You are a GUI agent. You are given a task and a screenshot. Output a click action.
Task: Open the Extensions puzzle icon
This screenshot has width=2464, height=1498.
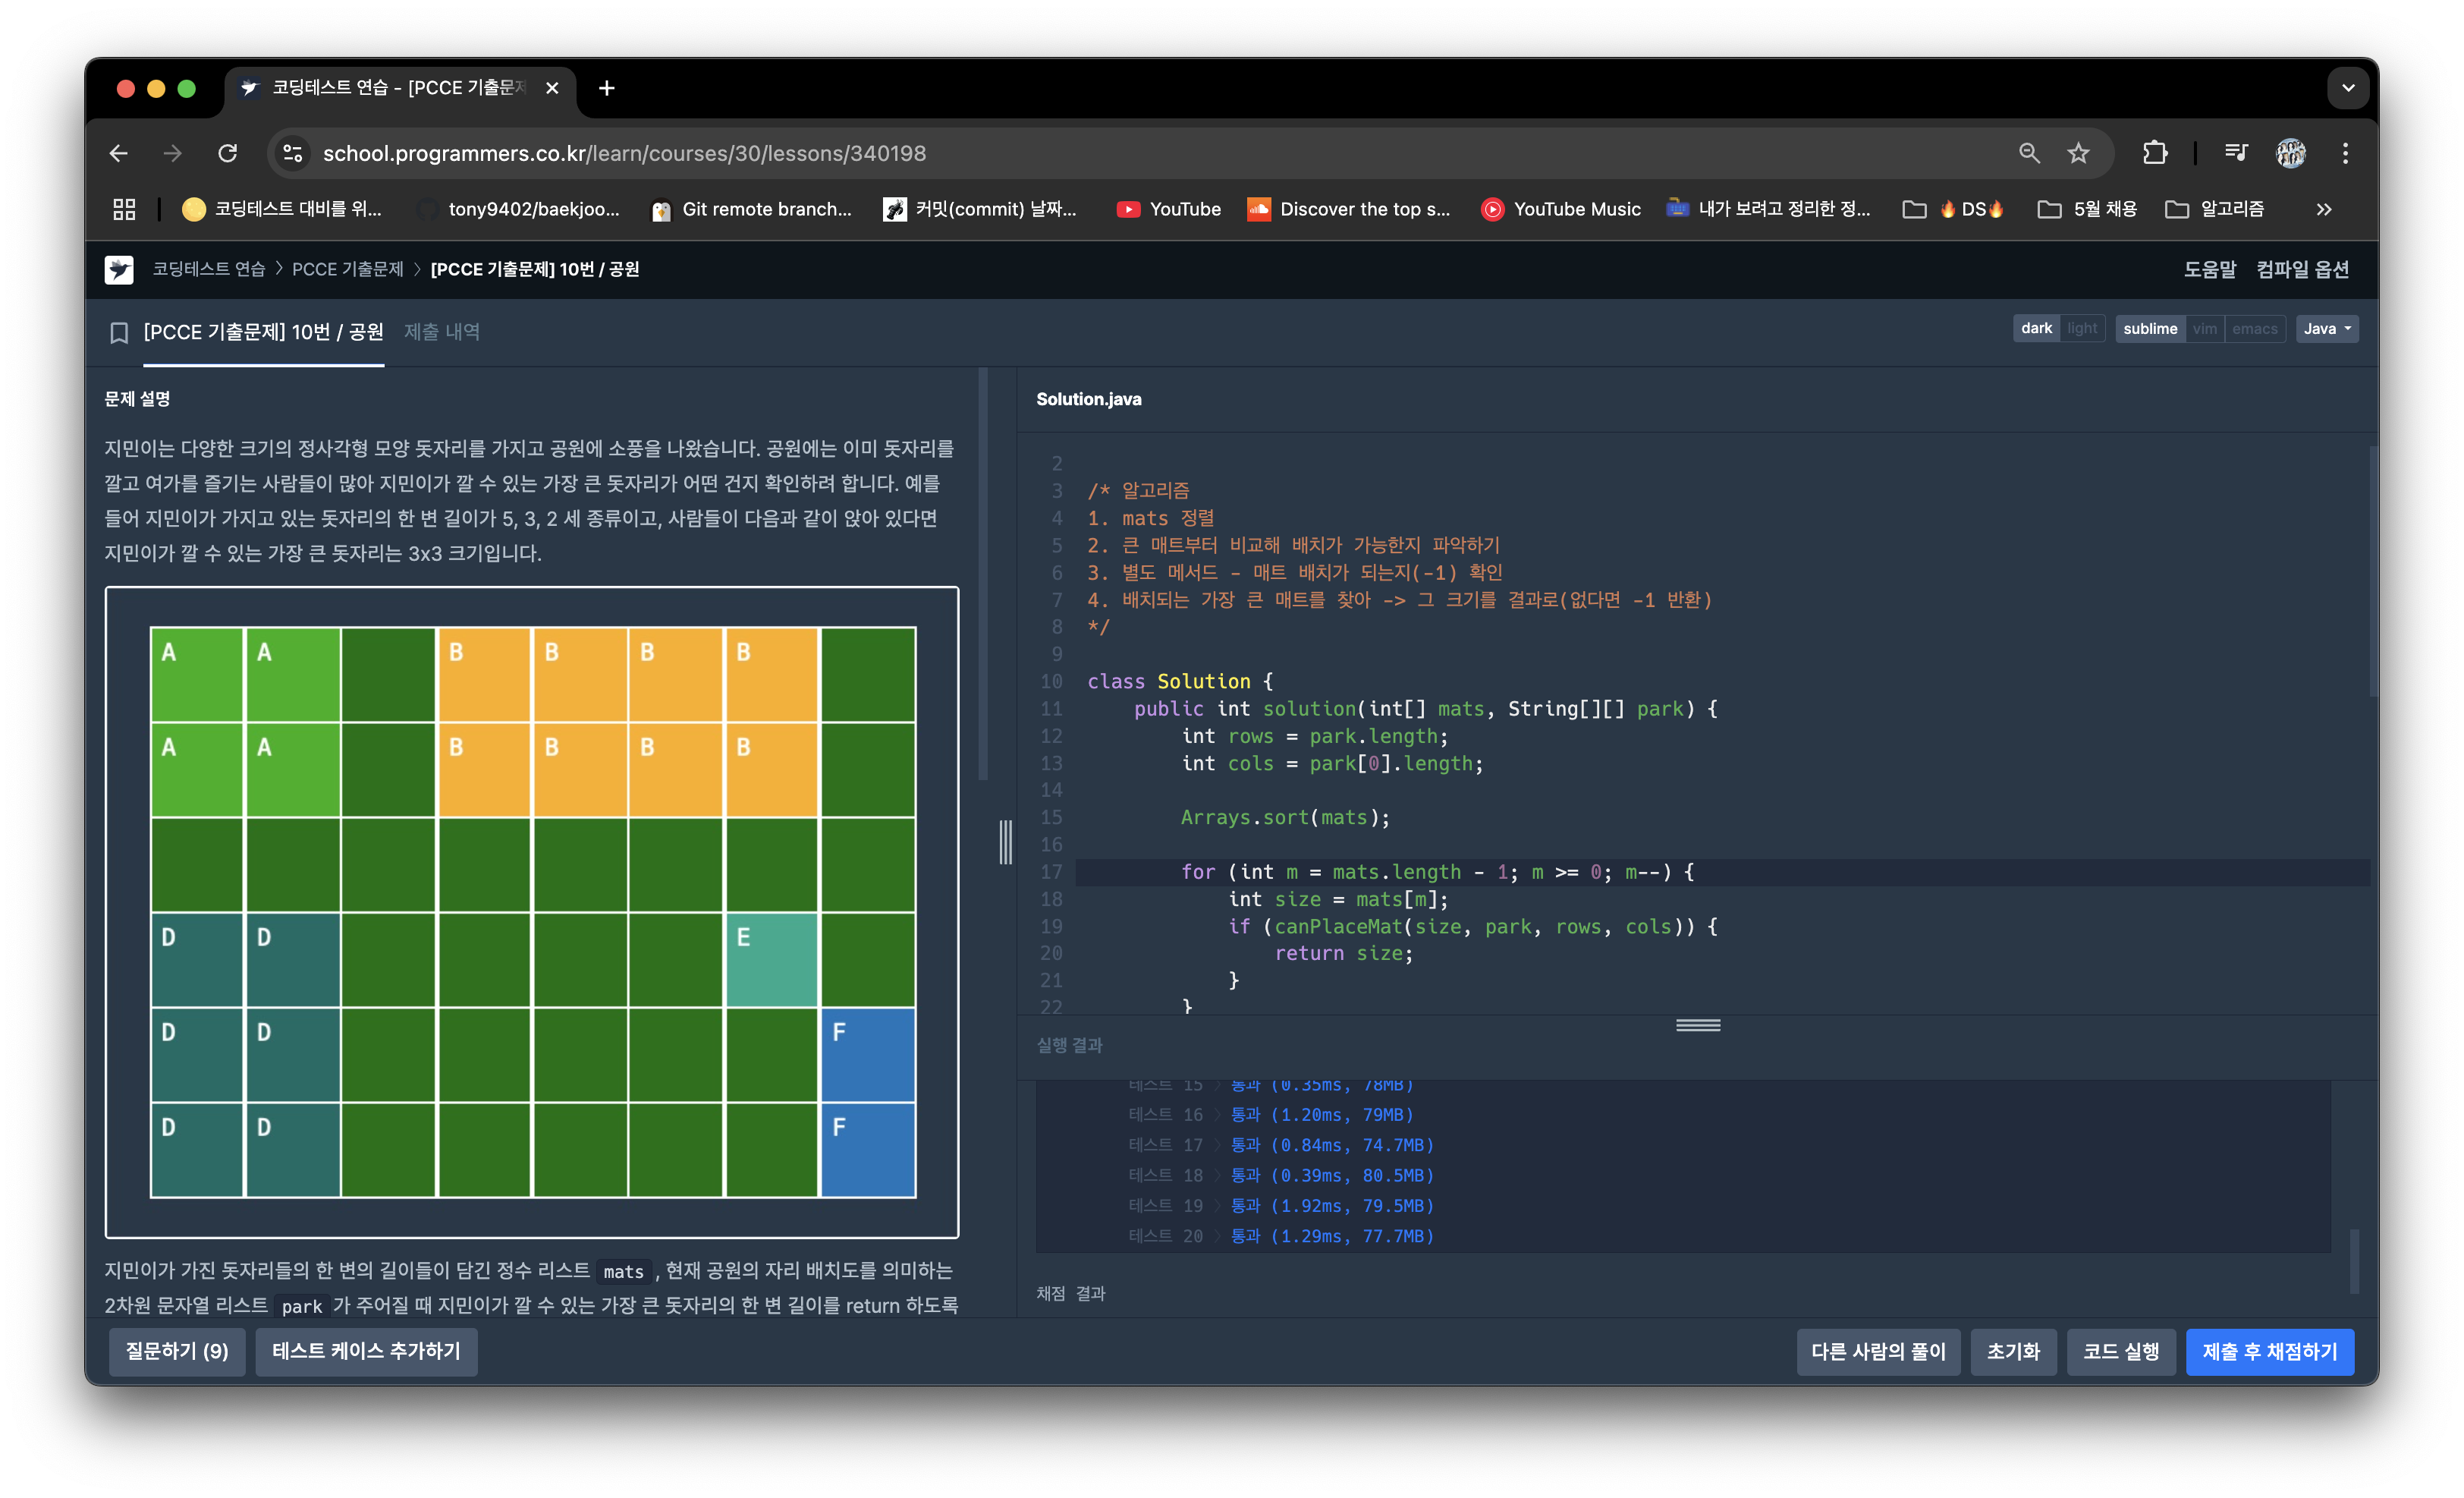[2155, 153]
